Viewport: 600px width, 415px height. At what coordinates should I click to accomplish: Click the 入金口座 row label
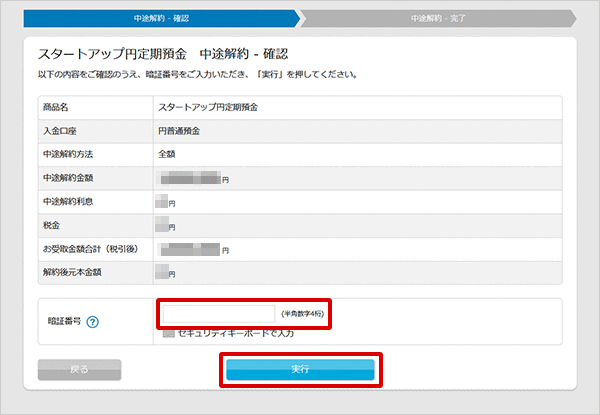(x=61, y=130)
